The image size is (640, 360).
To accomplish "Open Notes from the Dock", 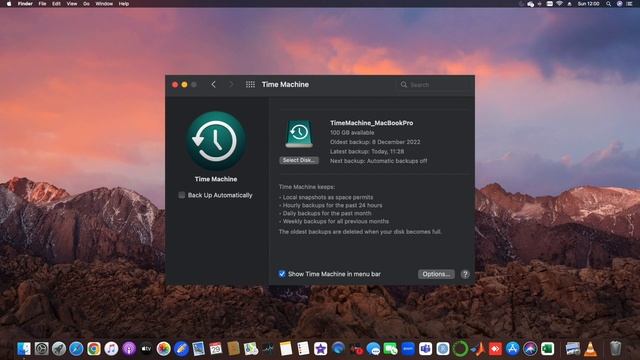I will 286,349.
